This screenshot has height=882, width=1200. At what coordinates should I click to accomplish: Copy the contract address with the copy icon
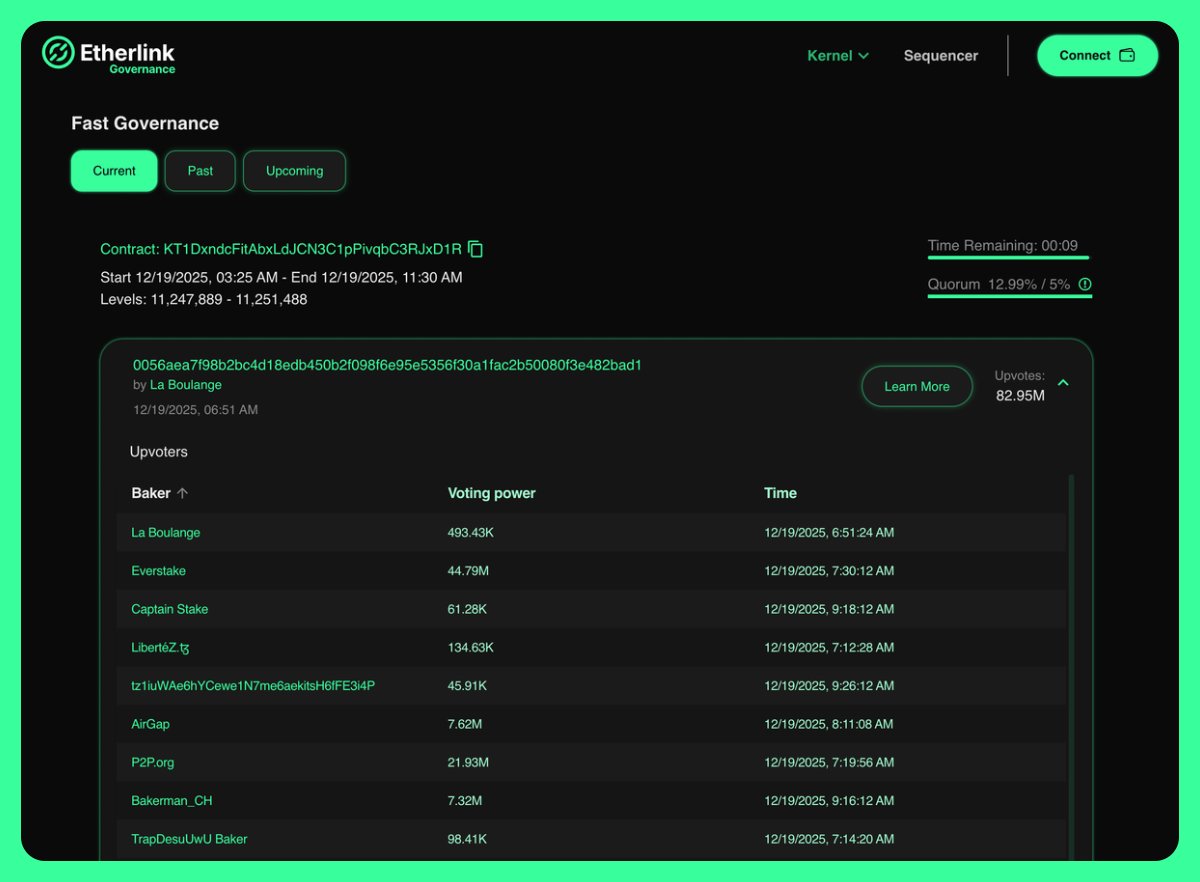pos(476,249)
